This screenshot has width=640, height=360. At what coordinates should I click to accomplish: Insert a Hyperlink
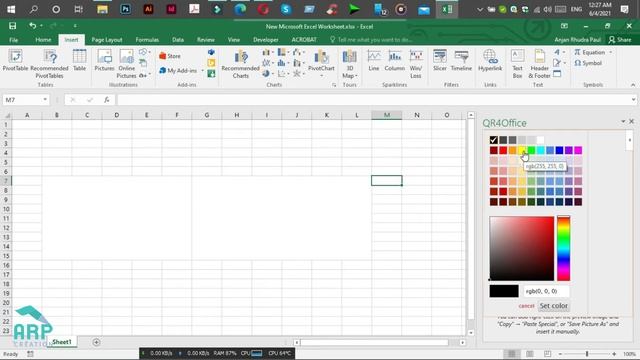pyautogui.click(x=490, y=60)
